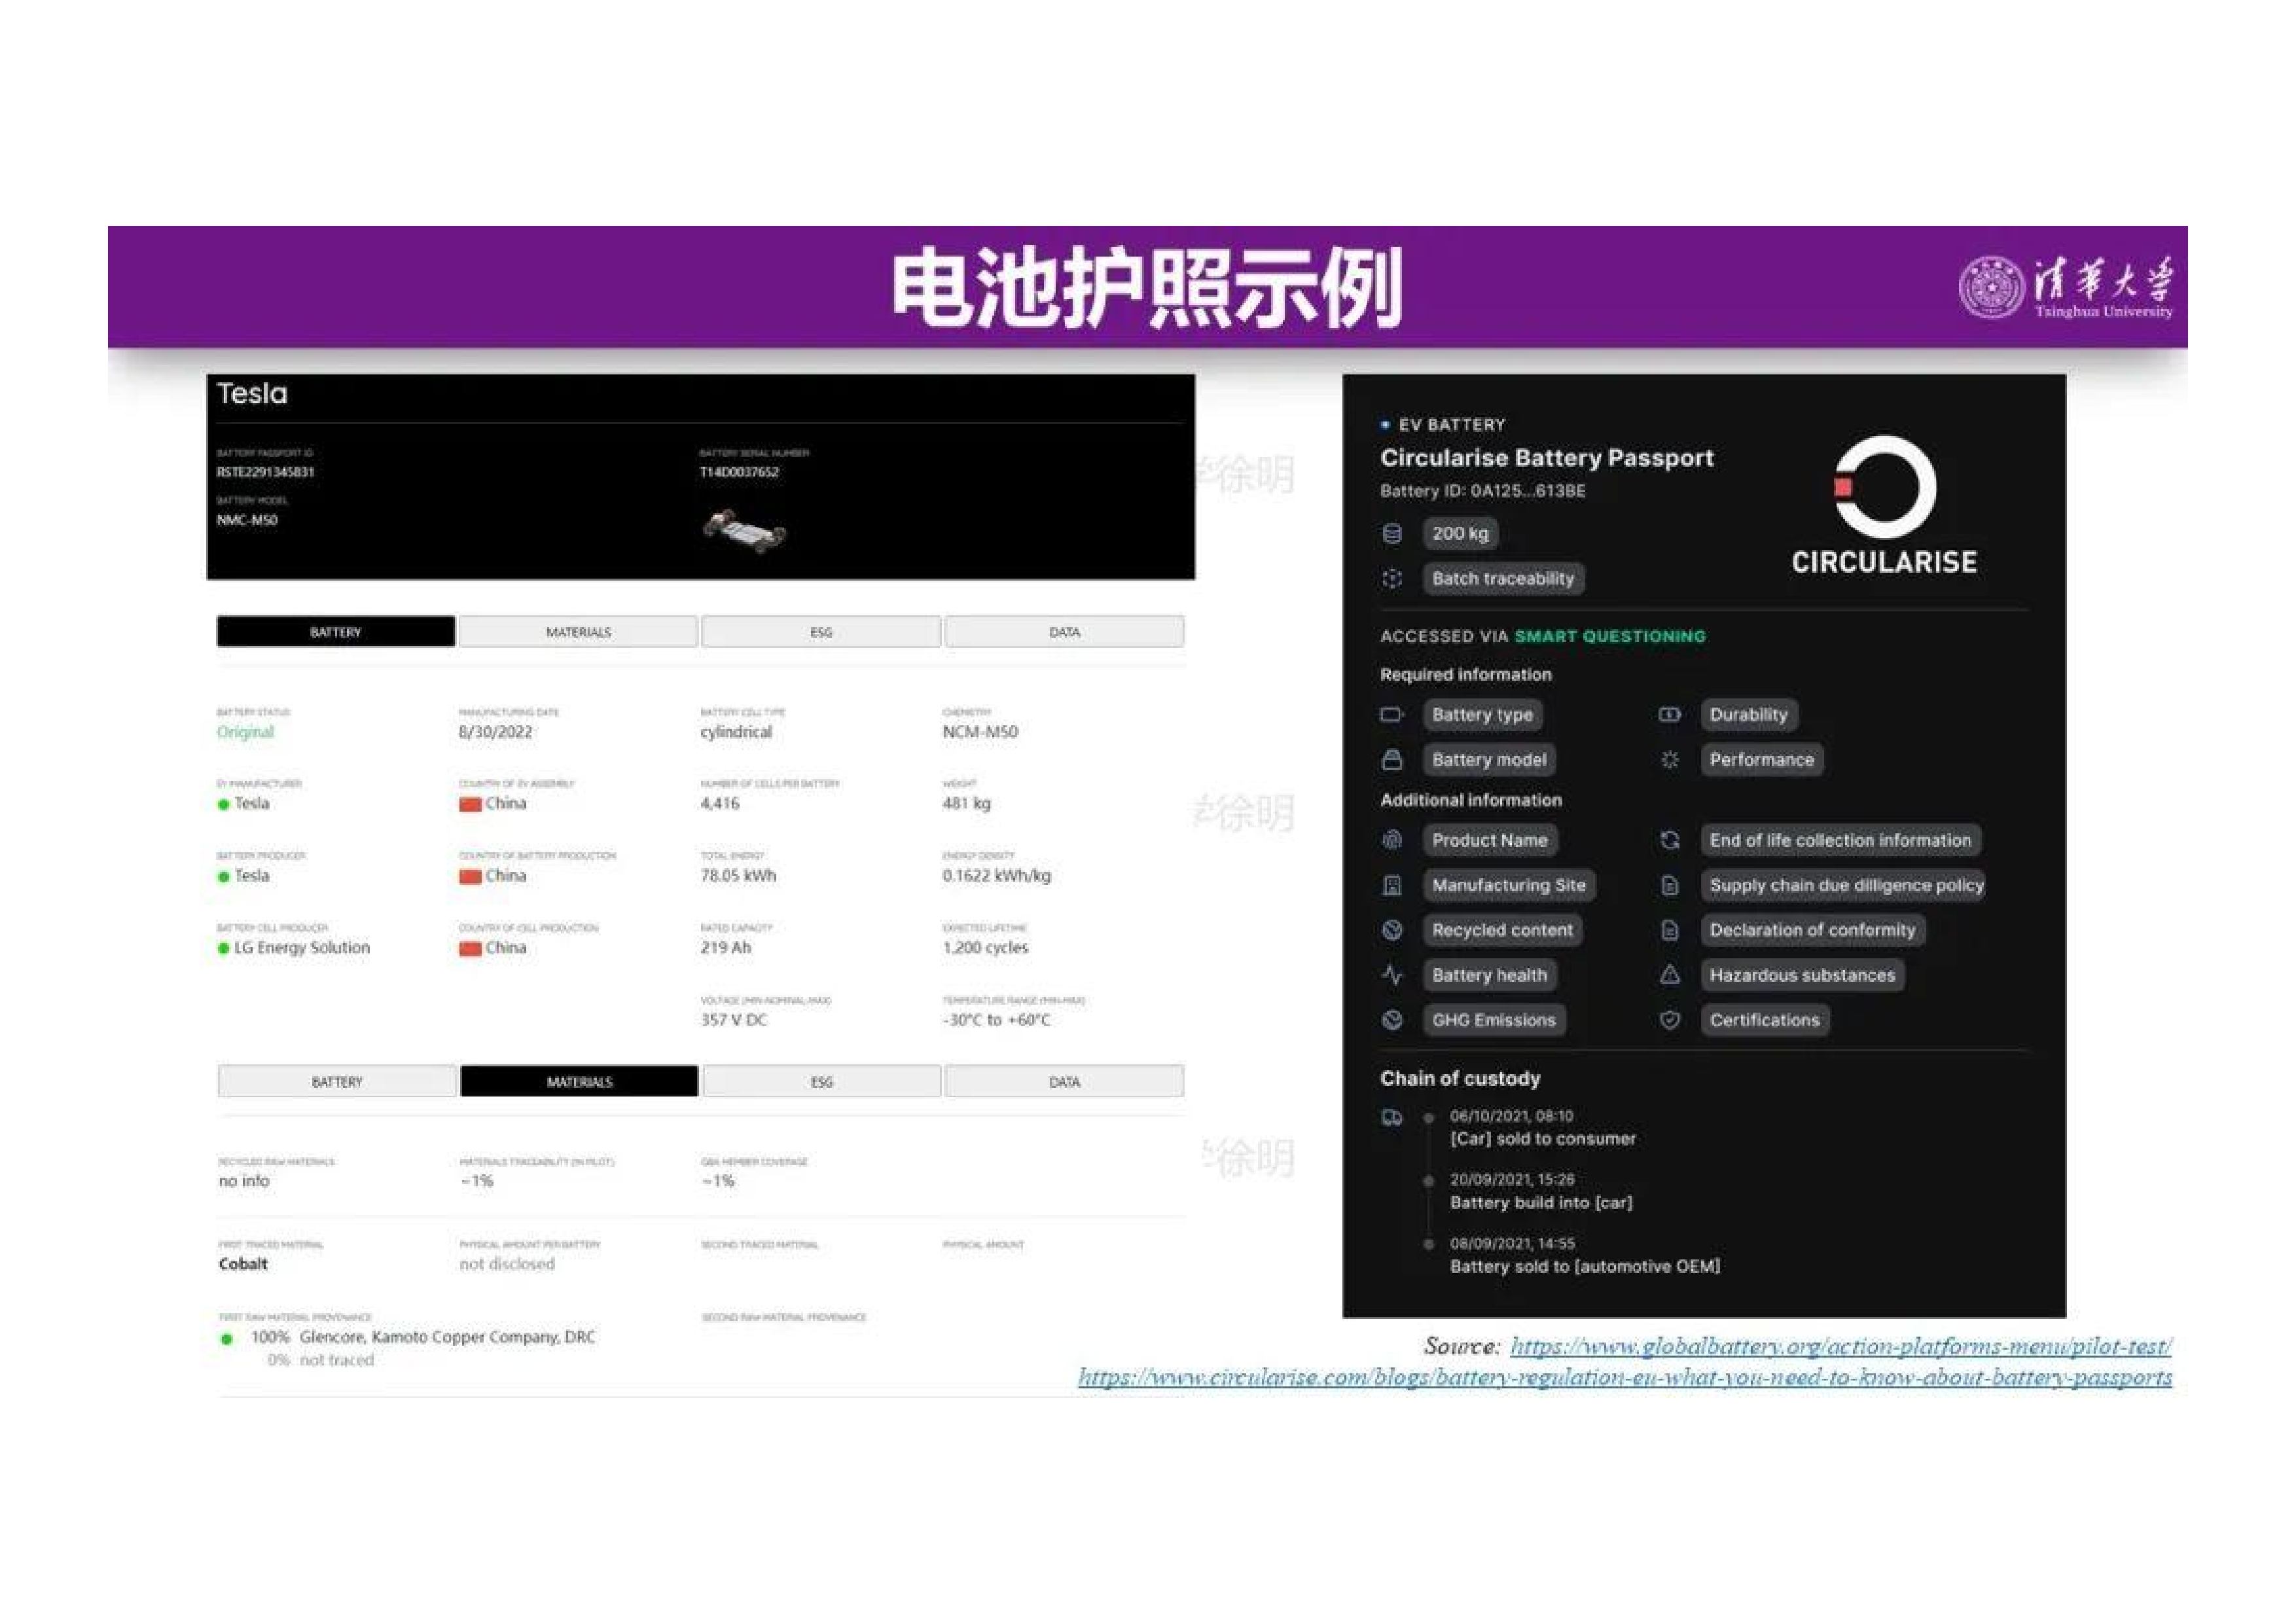
Task: Click the Manufacturing Site chip
Action: coord(1509,885)
